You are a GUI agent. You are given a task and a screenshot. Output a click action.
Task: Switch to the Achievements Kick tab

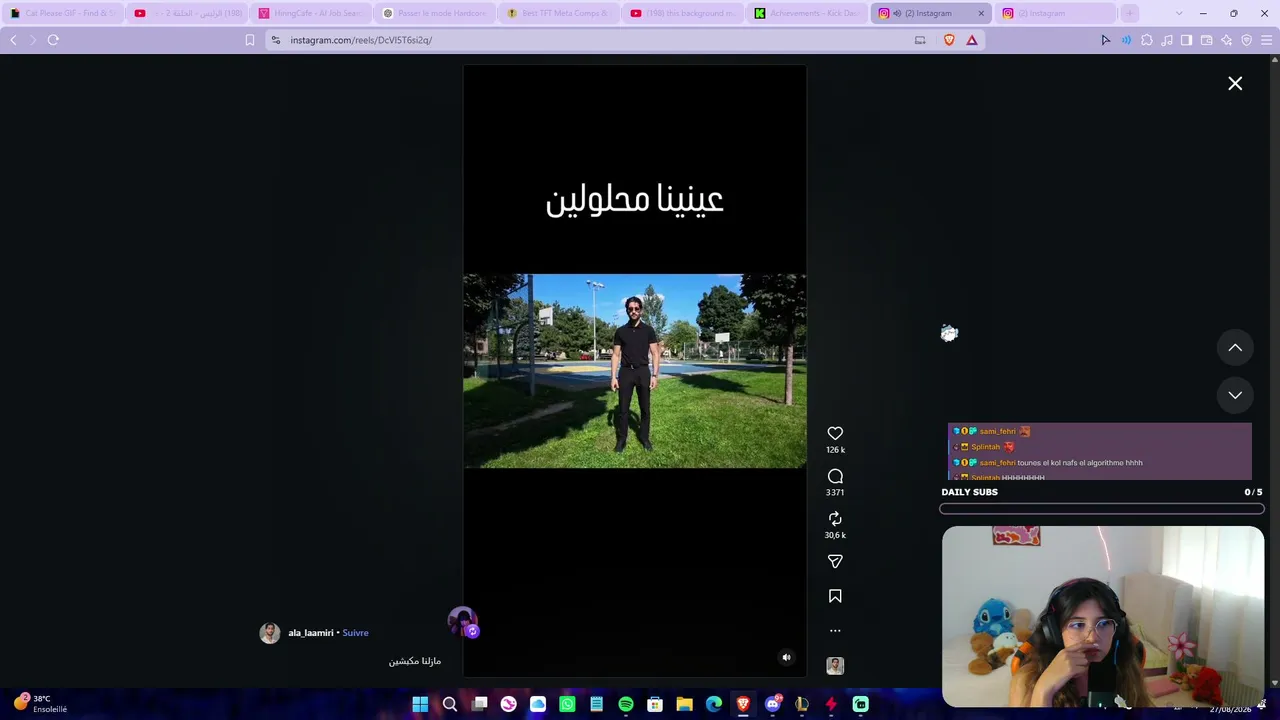point(806,13)
